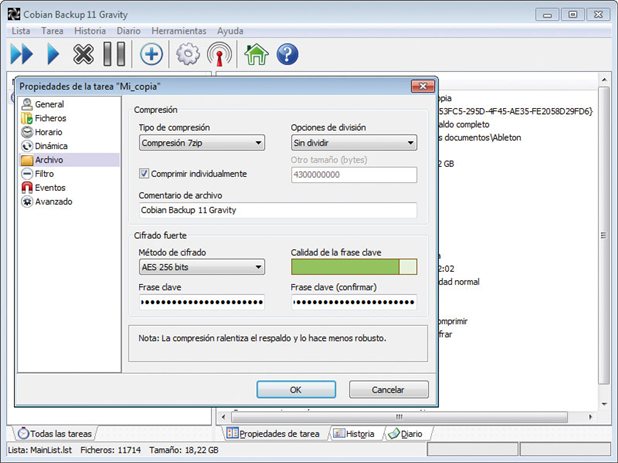Click the horizontal scroll right arrow
This screenshot has width=618, height=463.
pyautogui.click(x=590, y=417)
